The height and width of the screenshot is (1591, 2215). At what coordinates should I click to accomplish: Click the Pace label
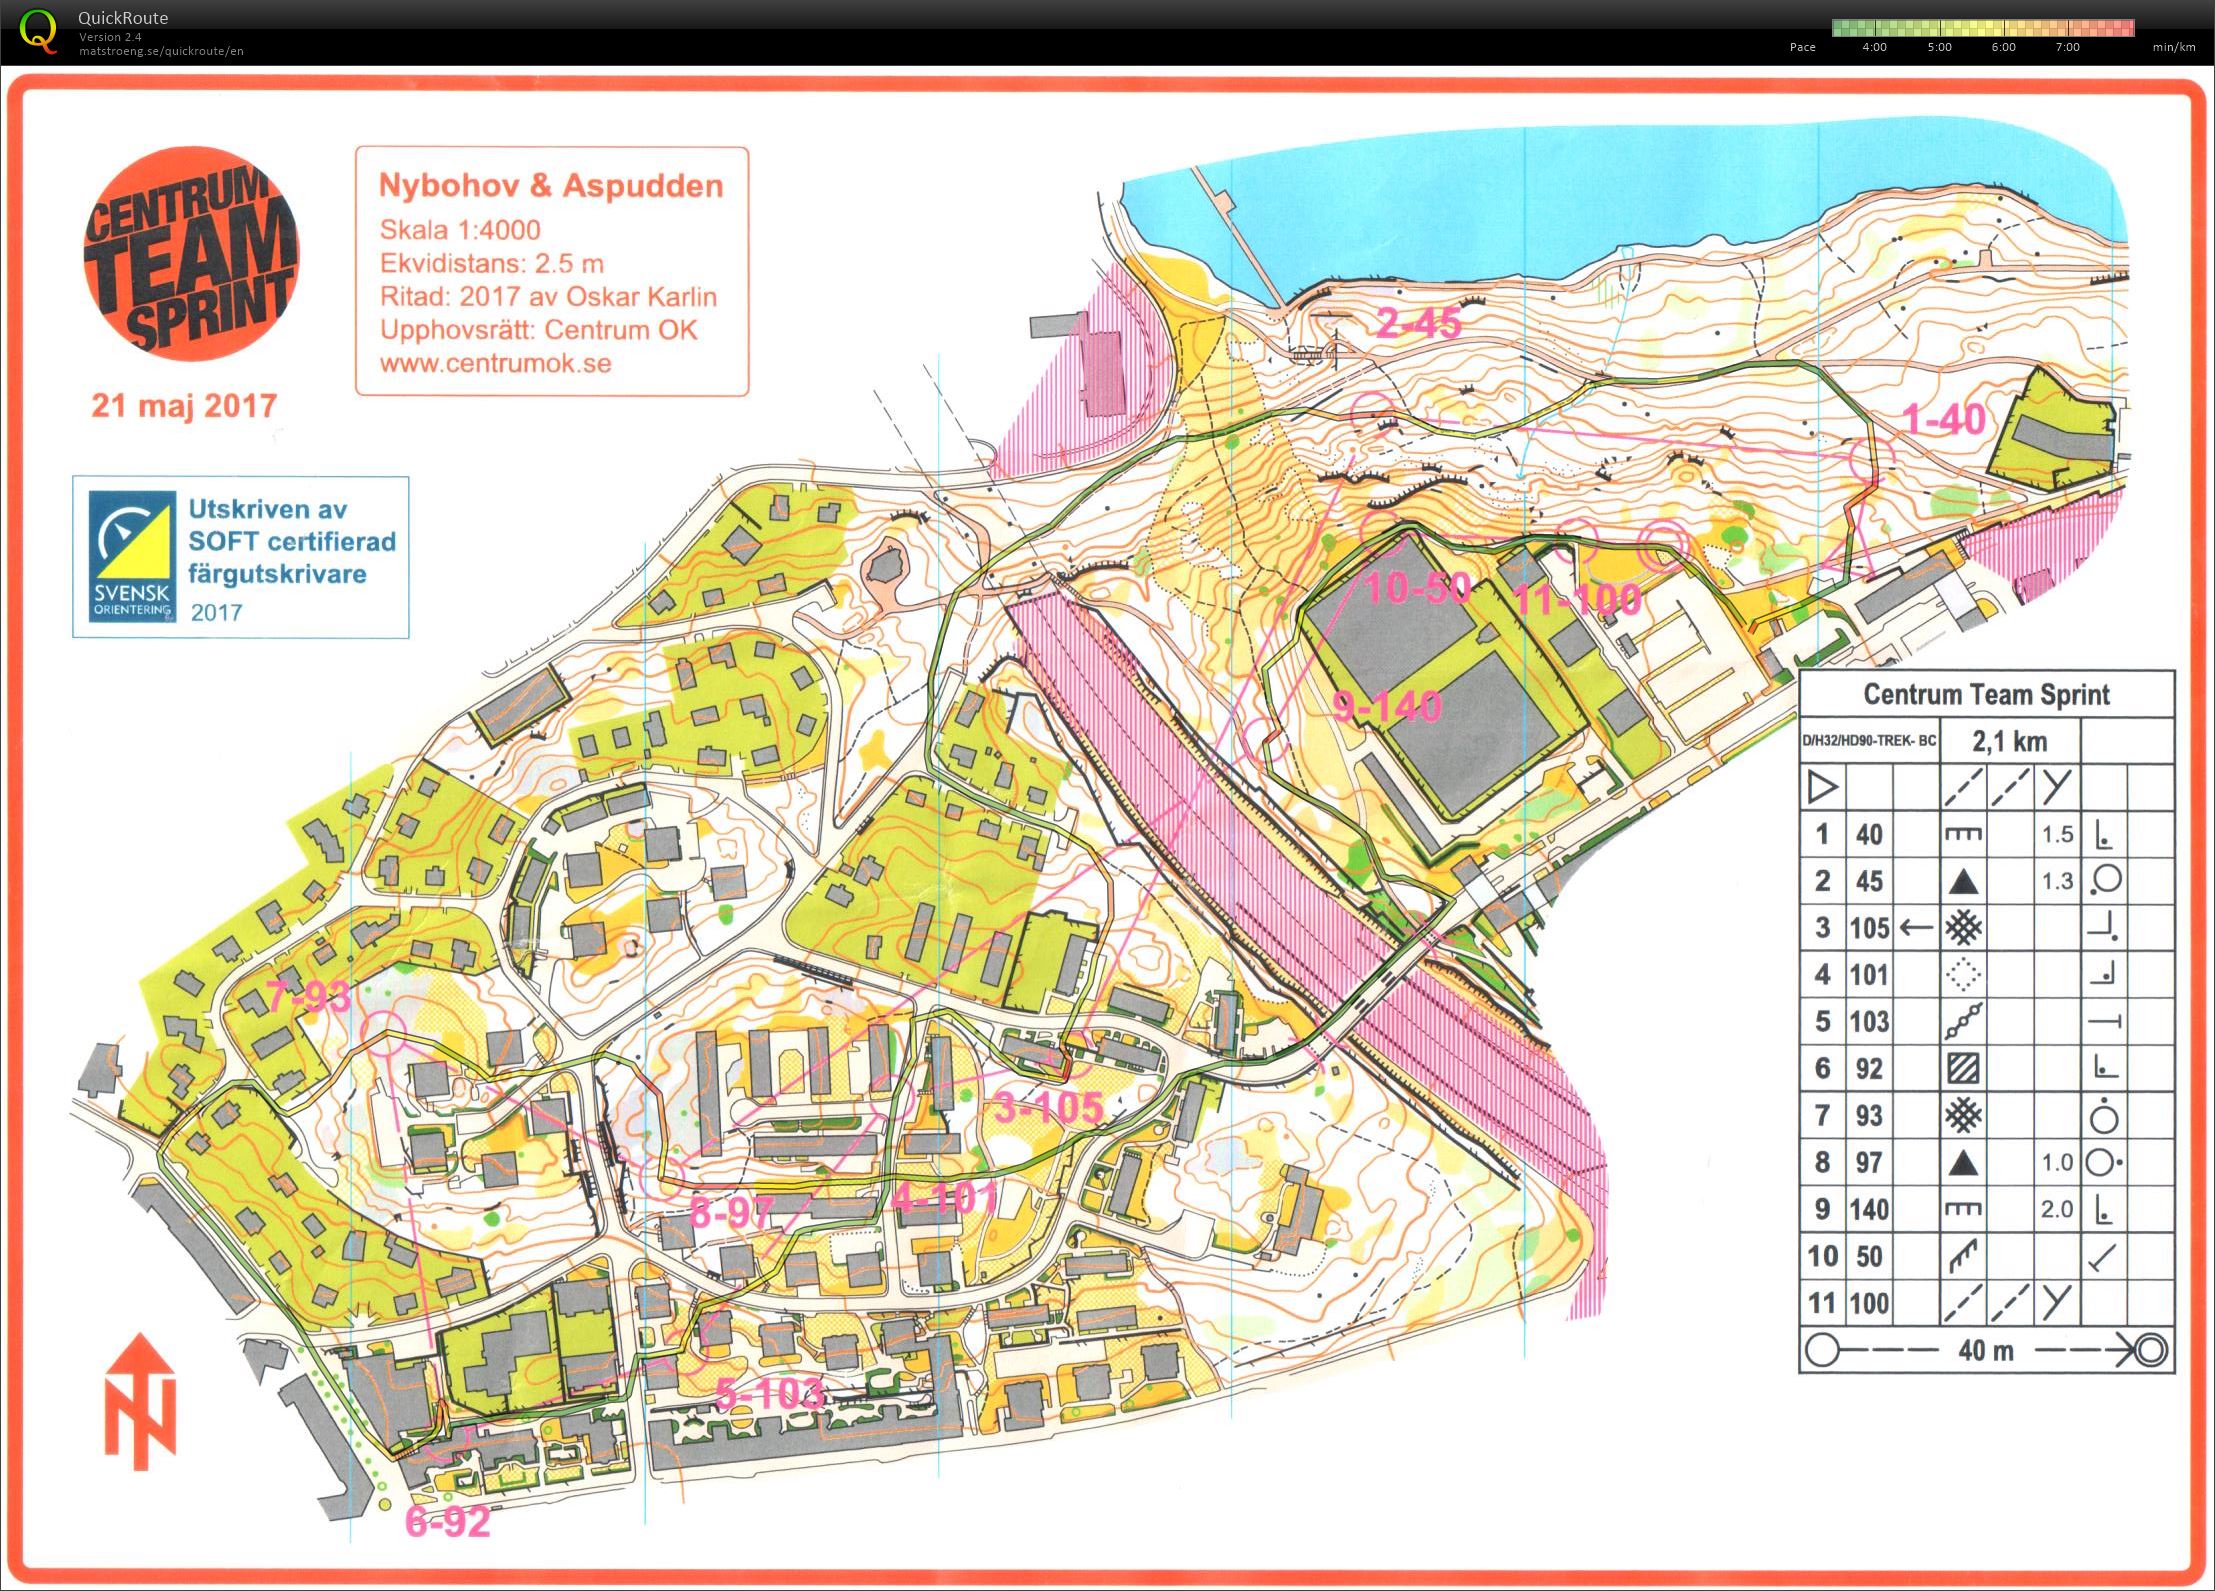[x=1802, y=46]
